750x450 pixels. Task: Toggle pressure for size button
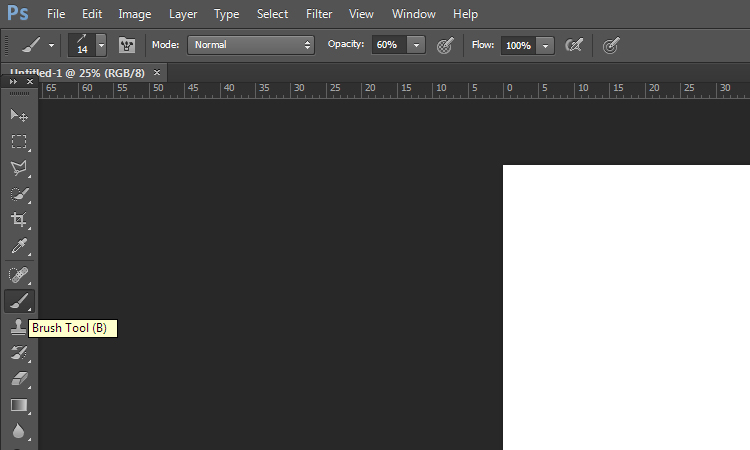coord(611,45)
